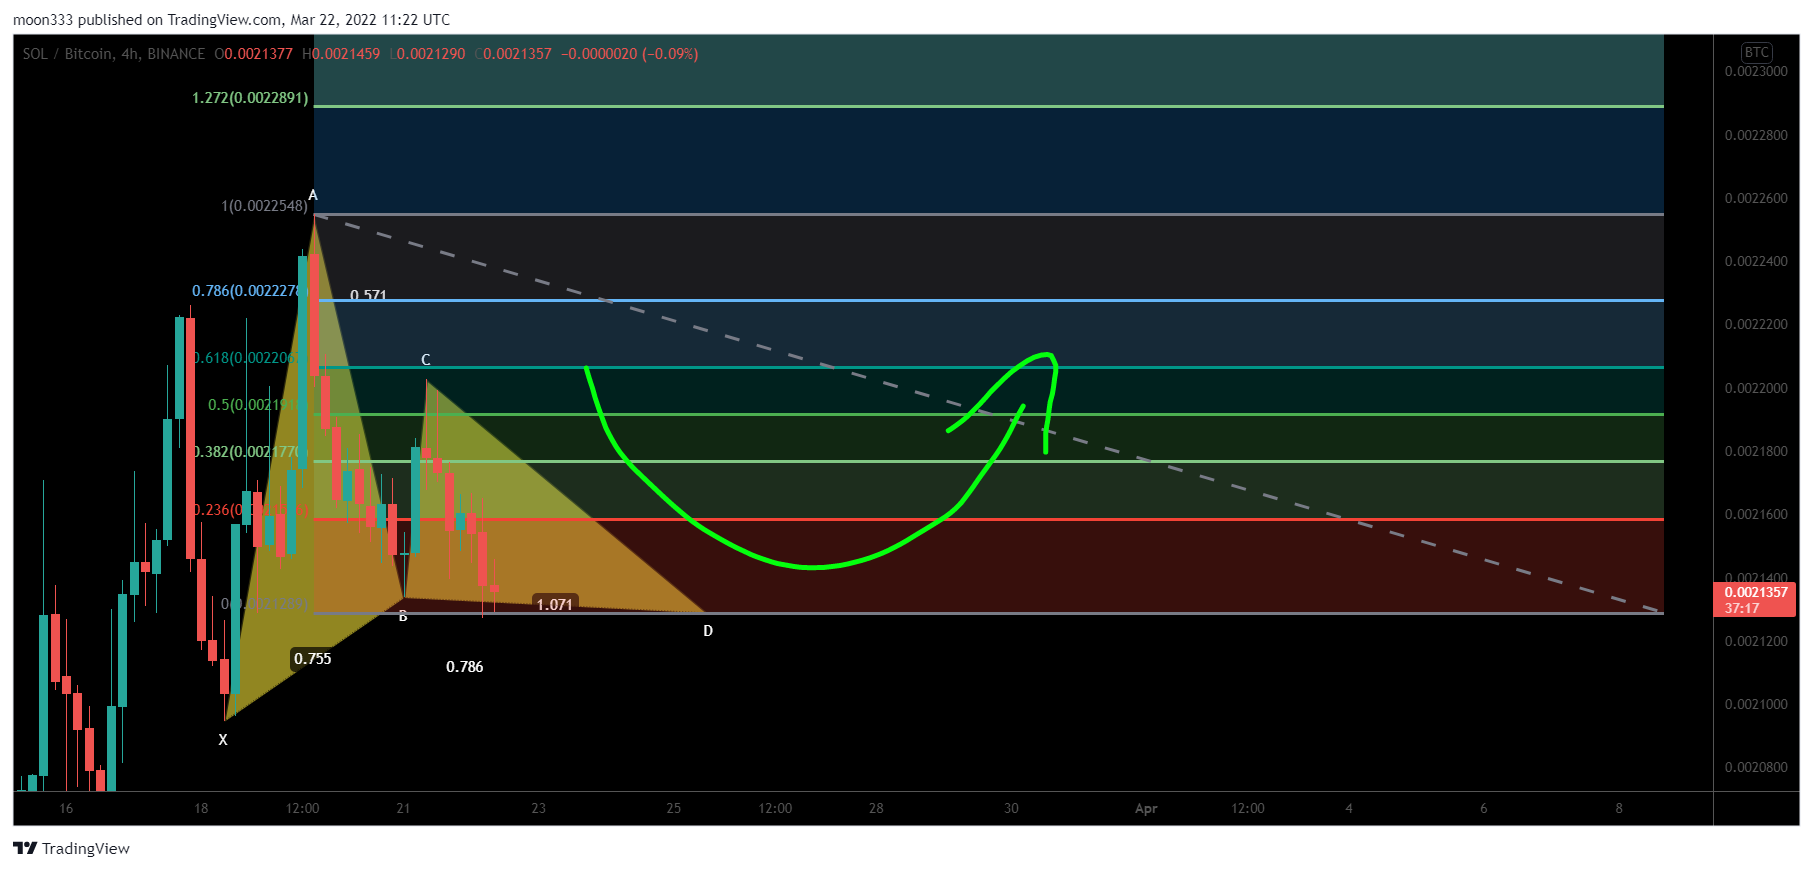Click the 12:00 label between 18 and 21
This screenshot has height=870, width=1813.
tap(302, 808)
